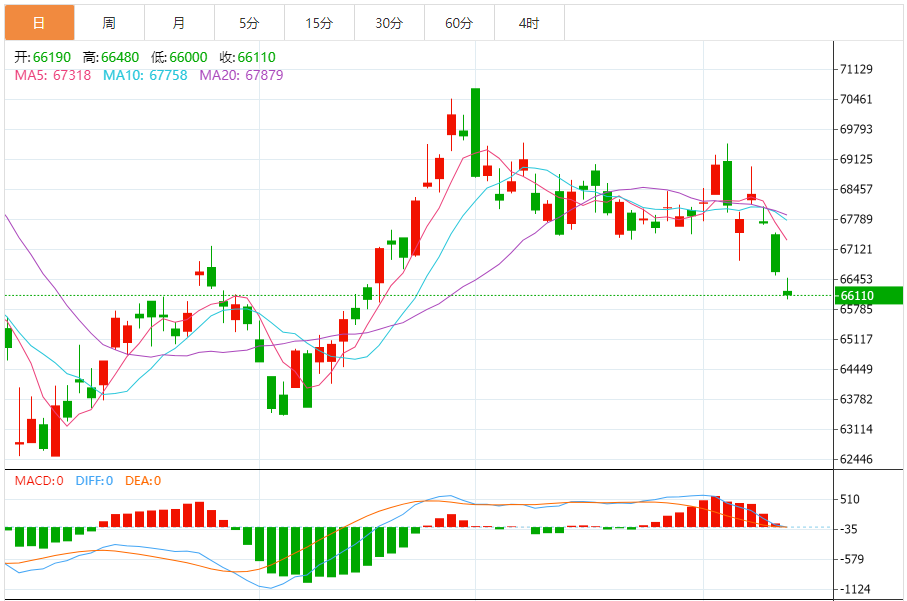This screenshot has width=907, height=601.
Task: Click the MA5: 67318 label
Action: click(x=53, y=75)
